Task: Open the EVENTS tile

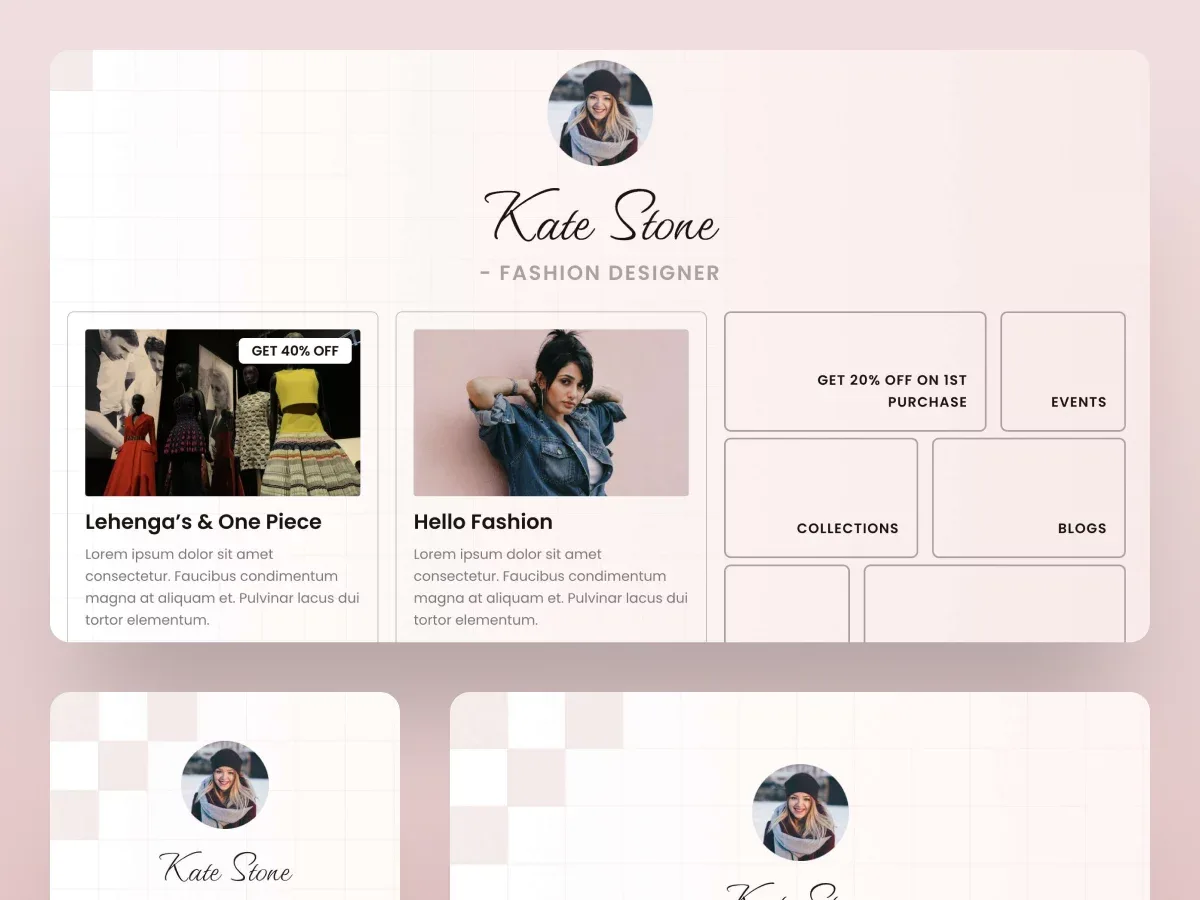Action: (x=1063, y=372)
